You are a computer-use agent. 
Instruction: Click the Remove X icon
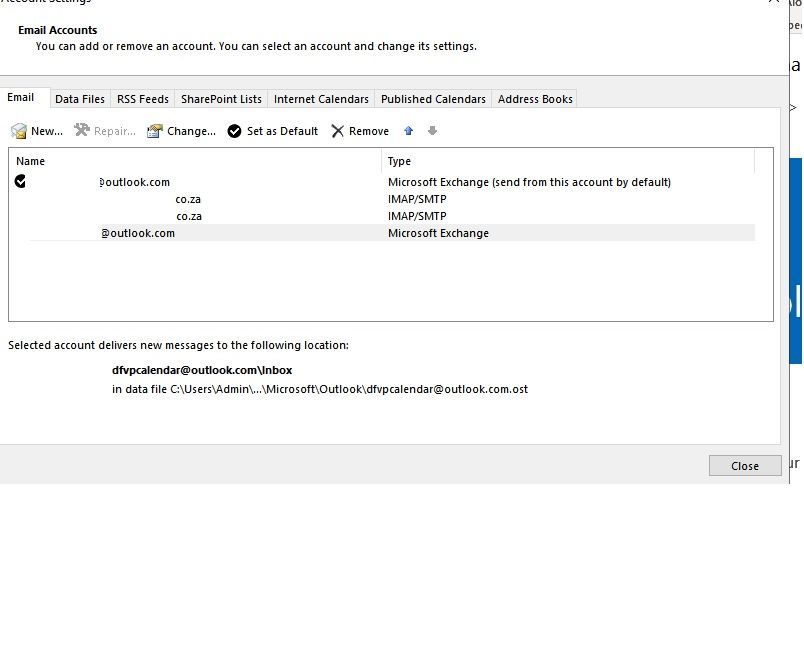tap(337, 131)
